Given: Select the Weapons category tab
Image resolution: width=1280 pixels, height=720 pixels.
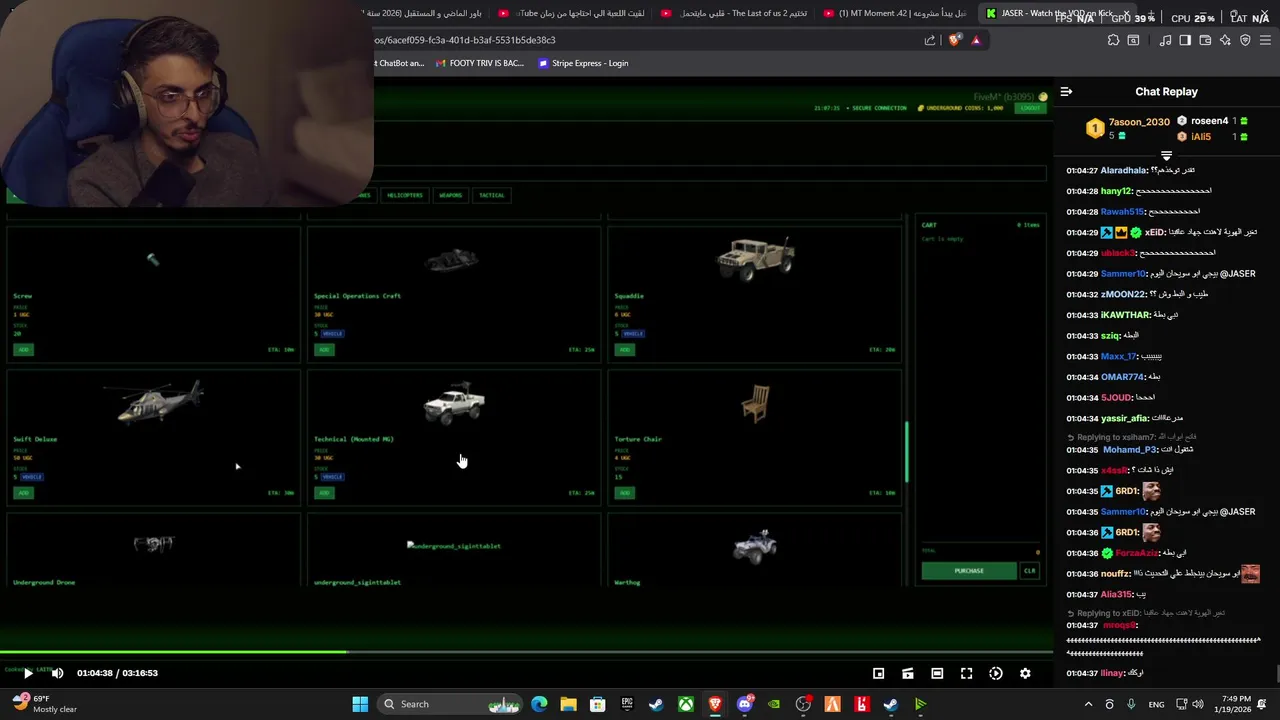Looking at the screenshot, I should tap(451, 195).
